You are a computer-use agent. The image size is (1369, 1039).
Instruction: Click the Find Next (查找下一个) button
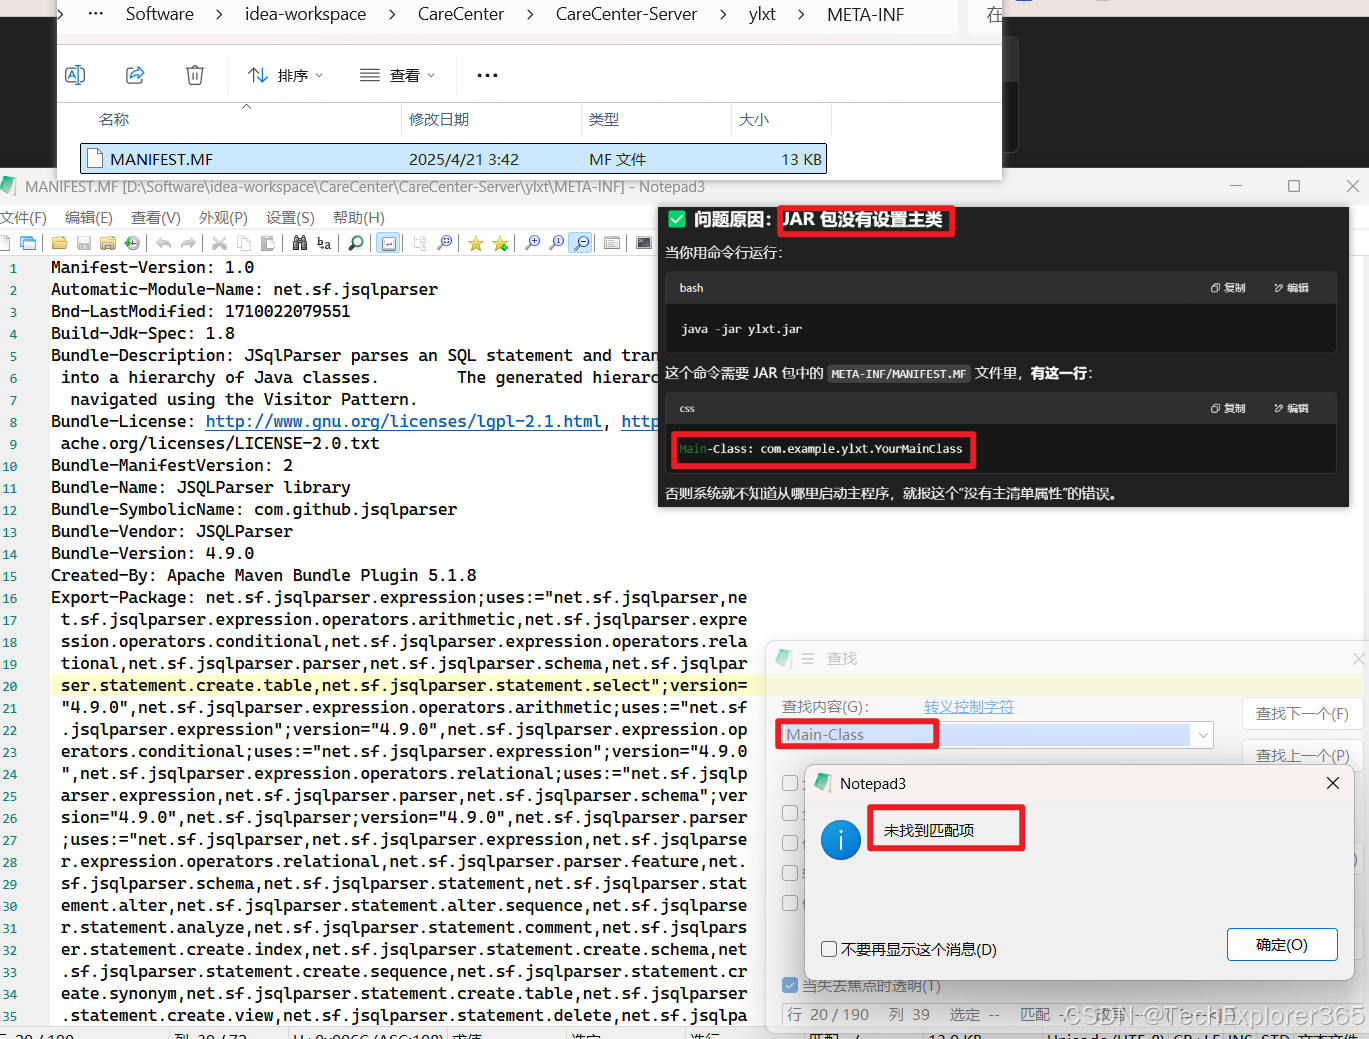[x=1301, y=713]
